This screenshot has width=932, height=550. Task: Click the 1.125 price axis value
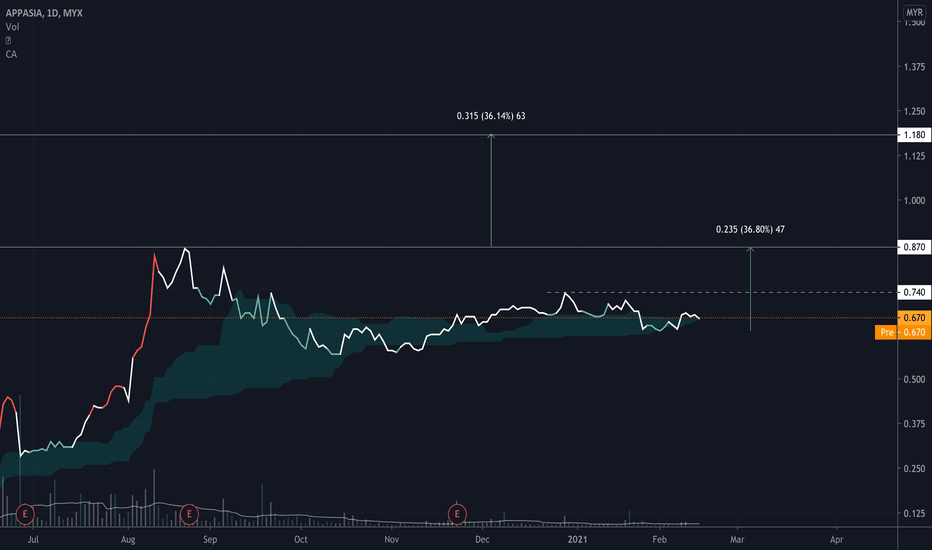914,156
